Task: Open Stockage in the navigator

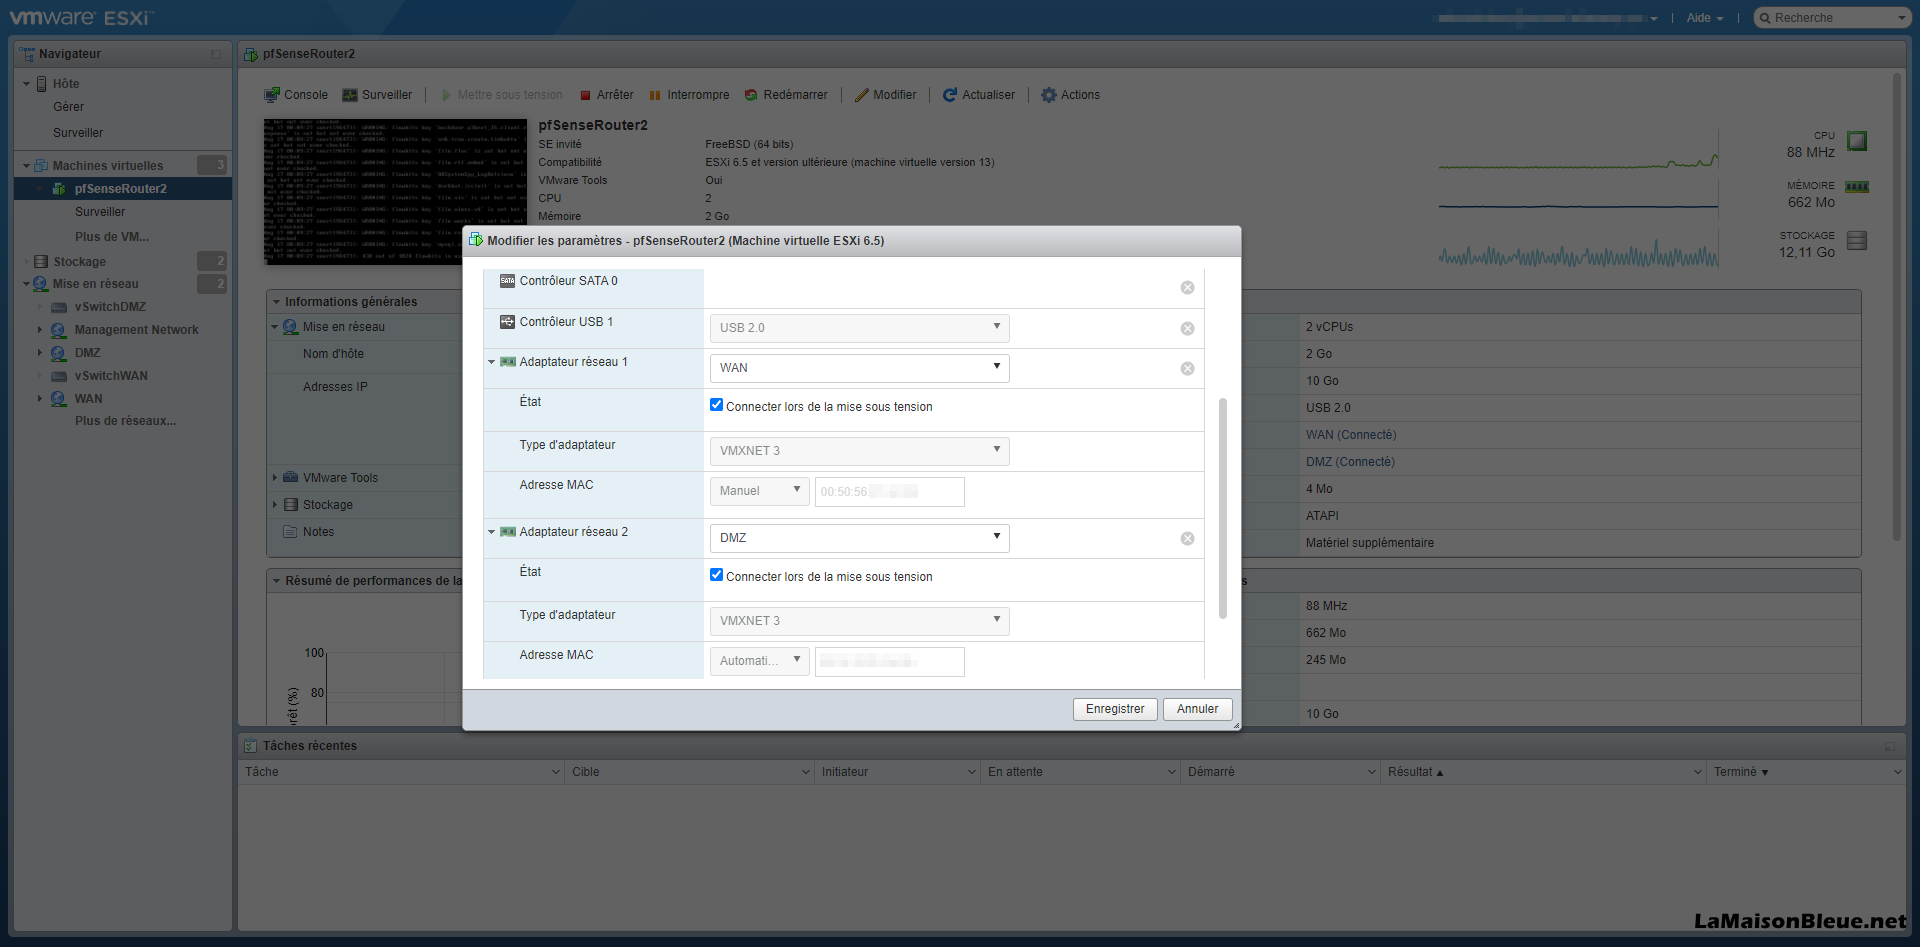Action: click(x=79, y=262)
